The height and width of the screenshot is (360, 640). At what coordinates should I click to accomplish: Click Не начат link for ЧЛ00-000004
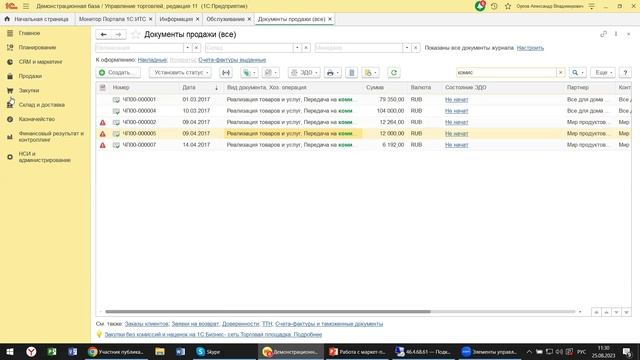pos(456,111)
